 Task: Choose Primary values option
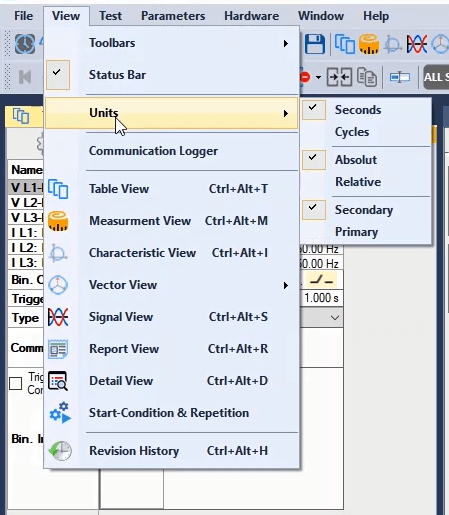pos(356,232)
